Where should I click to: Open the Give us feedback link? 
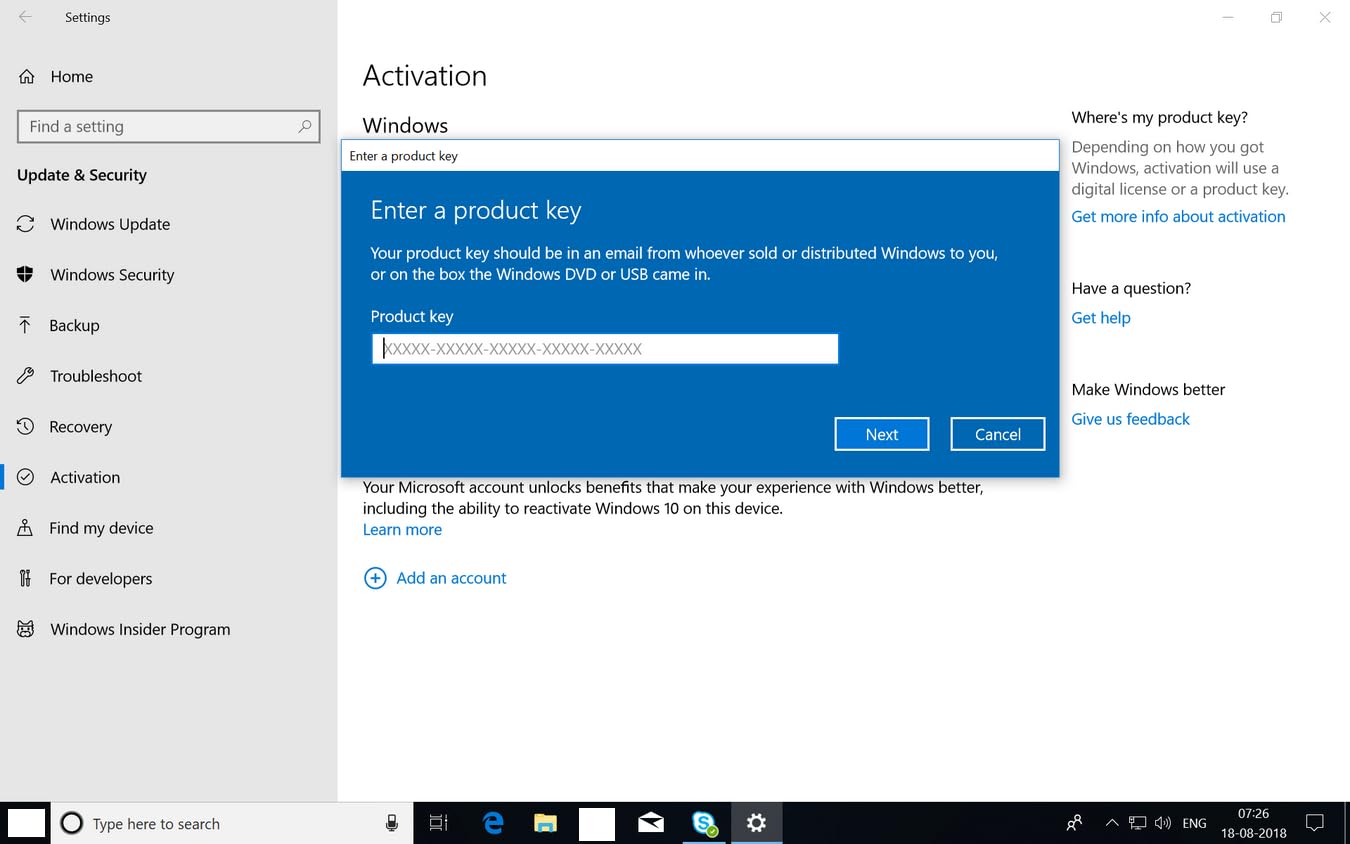1130,419
